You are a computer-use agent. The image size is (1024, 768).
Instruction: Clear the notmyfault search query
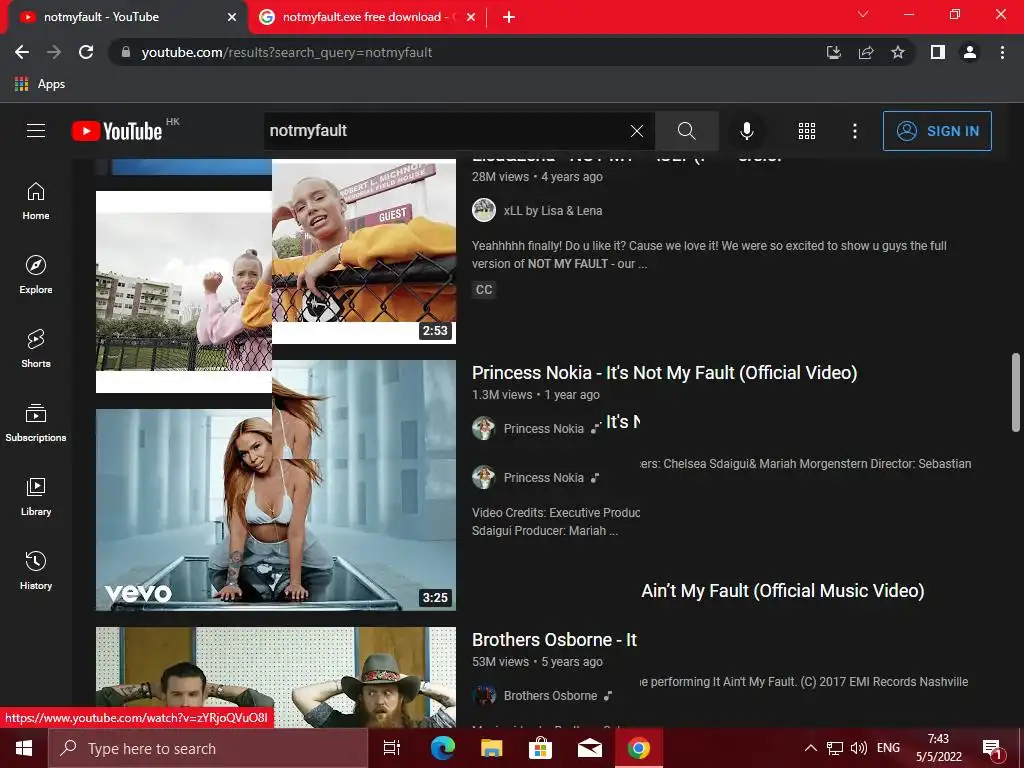point(637,131)
